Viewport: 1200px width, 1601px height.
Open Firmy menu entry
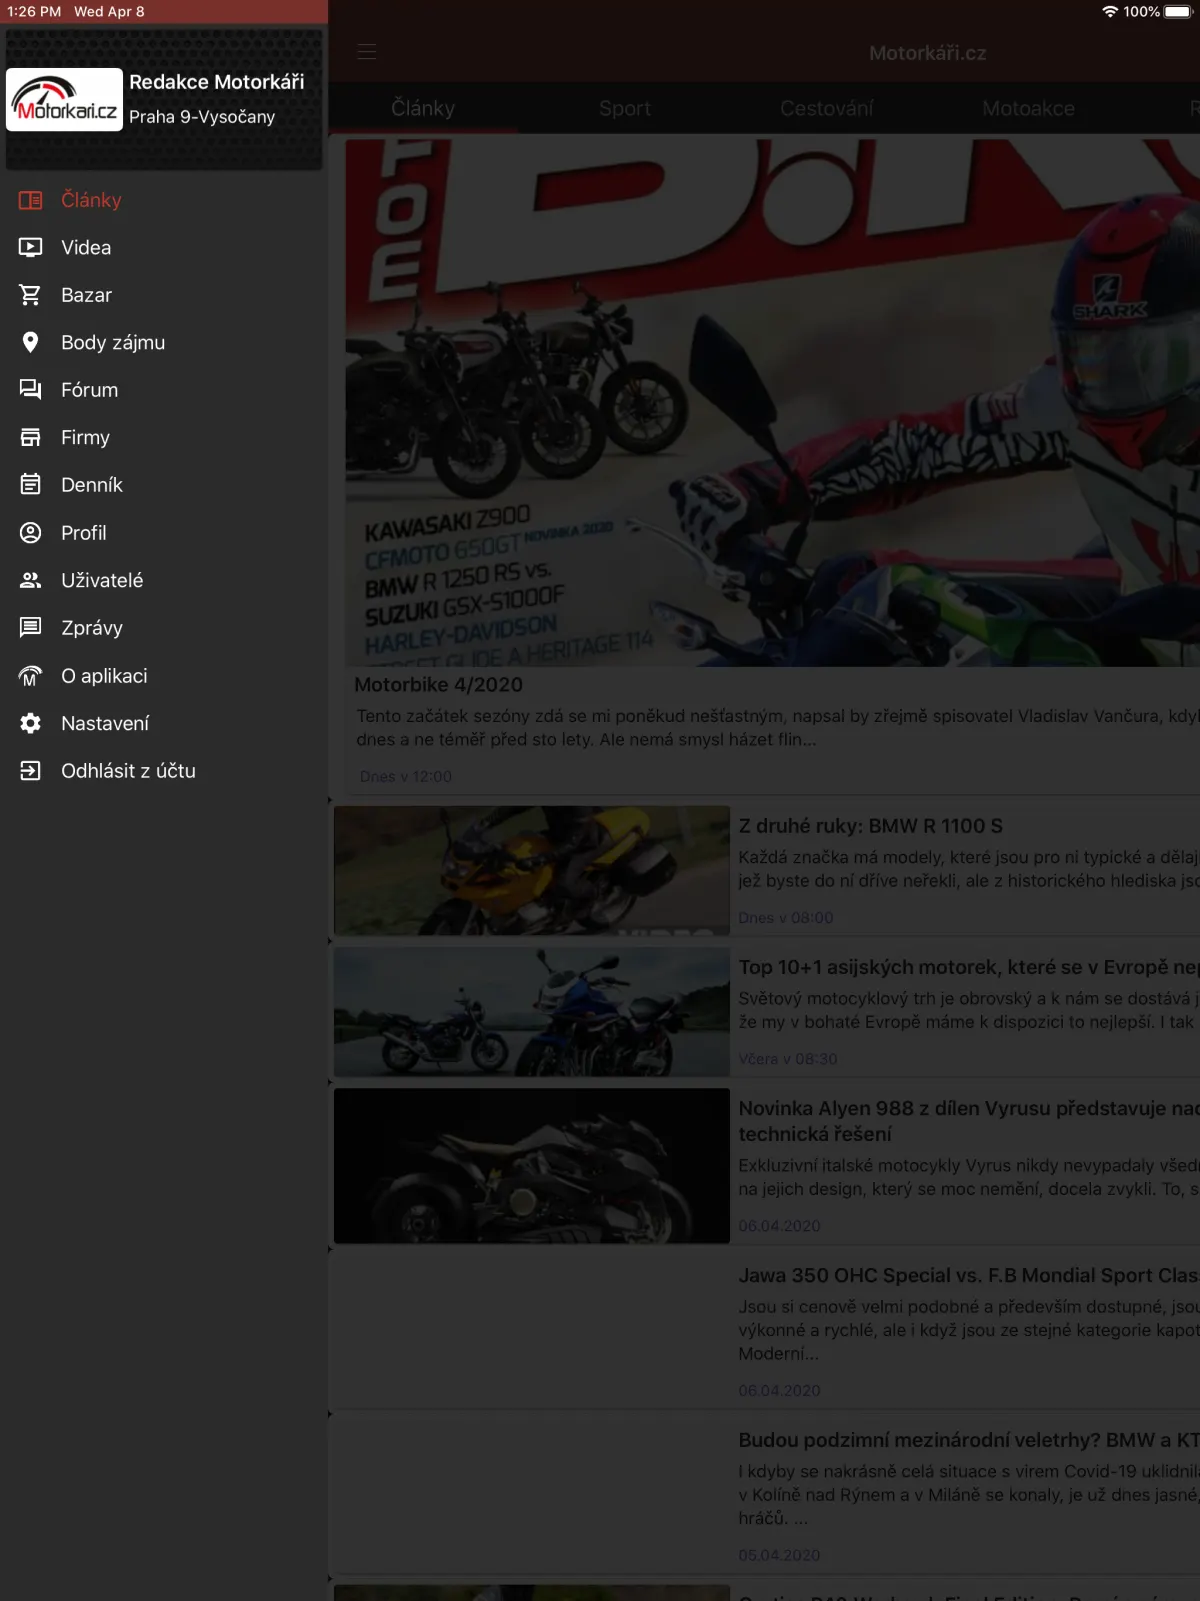(x=164, y=437)
